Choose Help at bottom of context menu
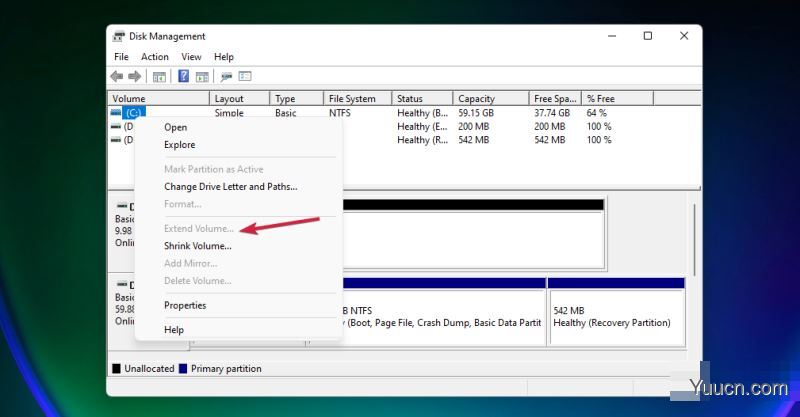The image size is (800, 417). pyautogui.click(x=174, y=329)
